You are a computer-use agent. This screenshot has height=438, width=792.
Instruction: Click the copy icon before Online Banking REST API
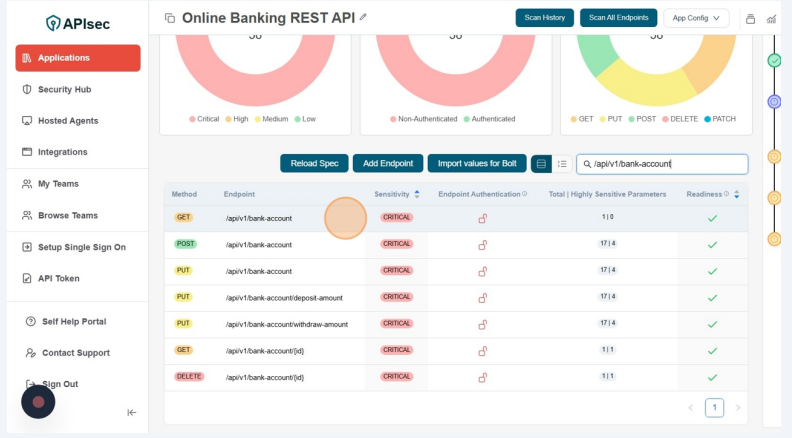pos(169,18)
